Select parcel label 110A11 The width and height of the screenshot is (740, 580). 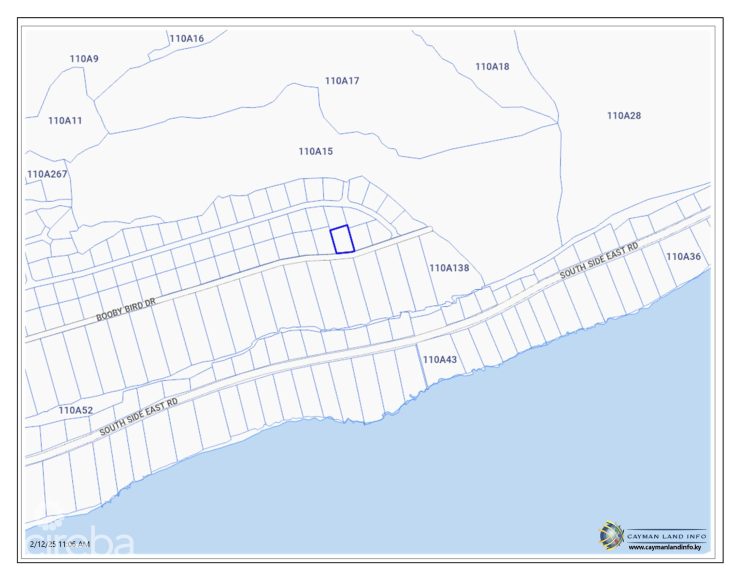[x=65, y=121]
